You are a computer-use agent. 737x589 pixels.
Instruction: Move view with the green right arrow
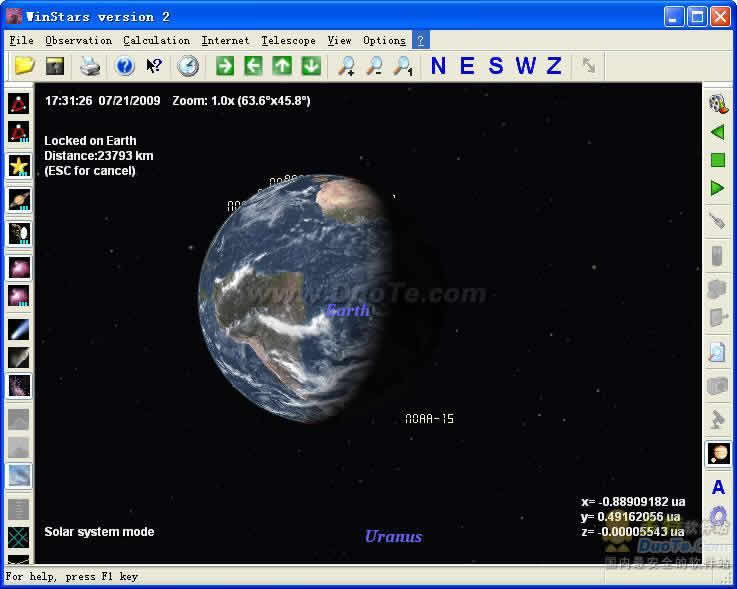click(225, 66)
